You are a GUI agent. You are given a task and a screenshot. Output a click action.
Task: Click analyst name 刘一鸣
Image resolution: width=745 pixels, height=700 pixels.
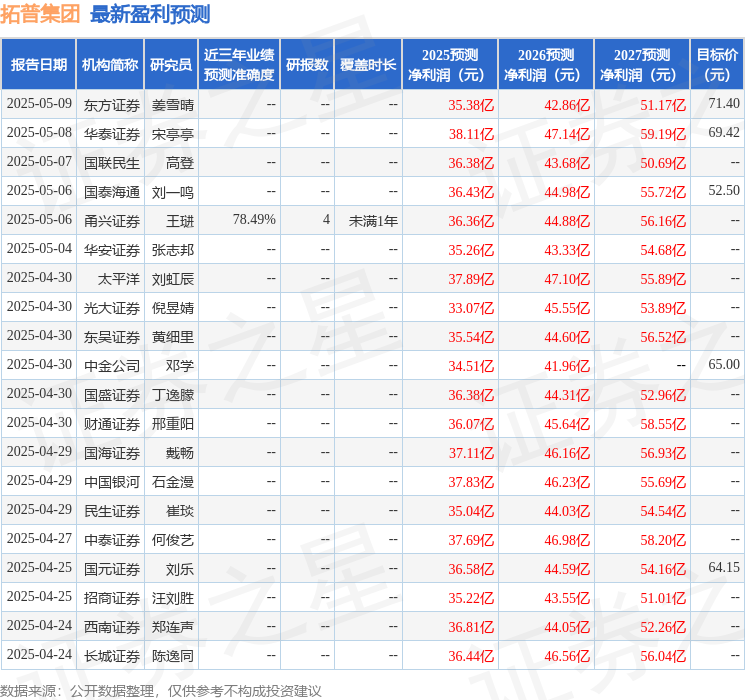tap(172, 192)
